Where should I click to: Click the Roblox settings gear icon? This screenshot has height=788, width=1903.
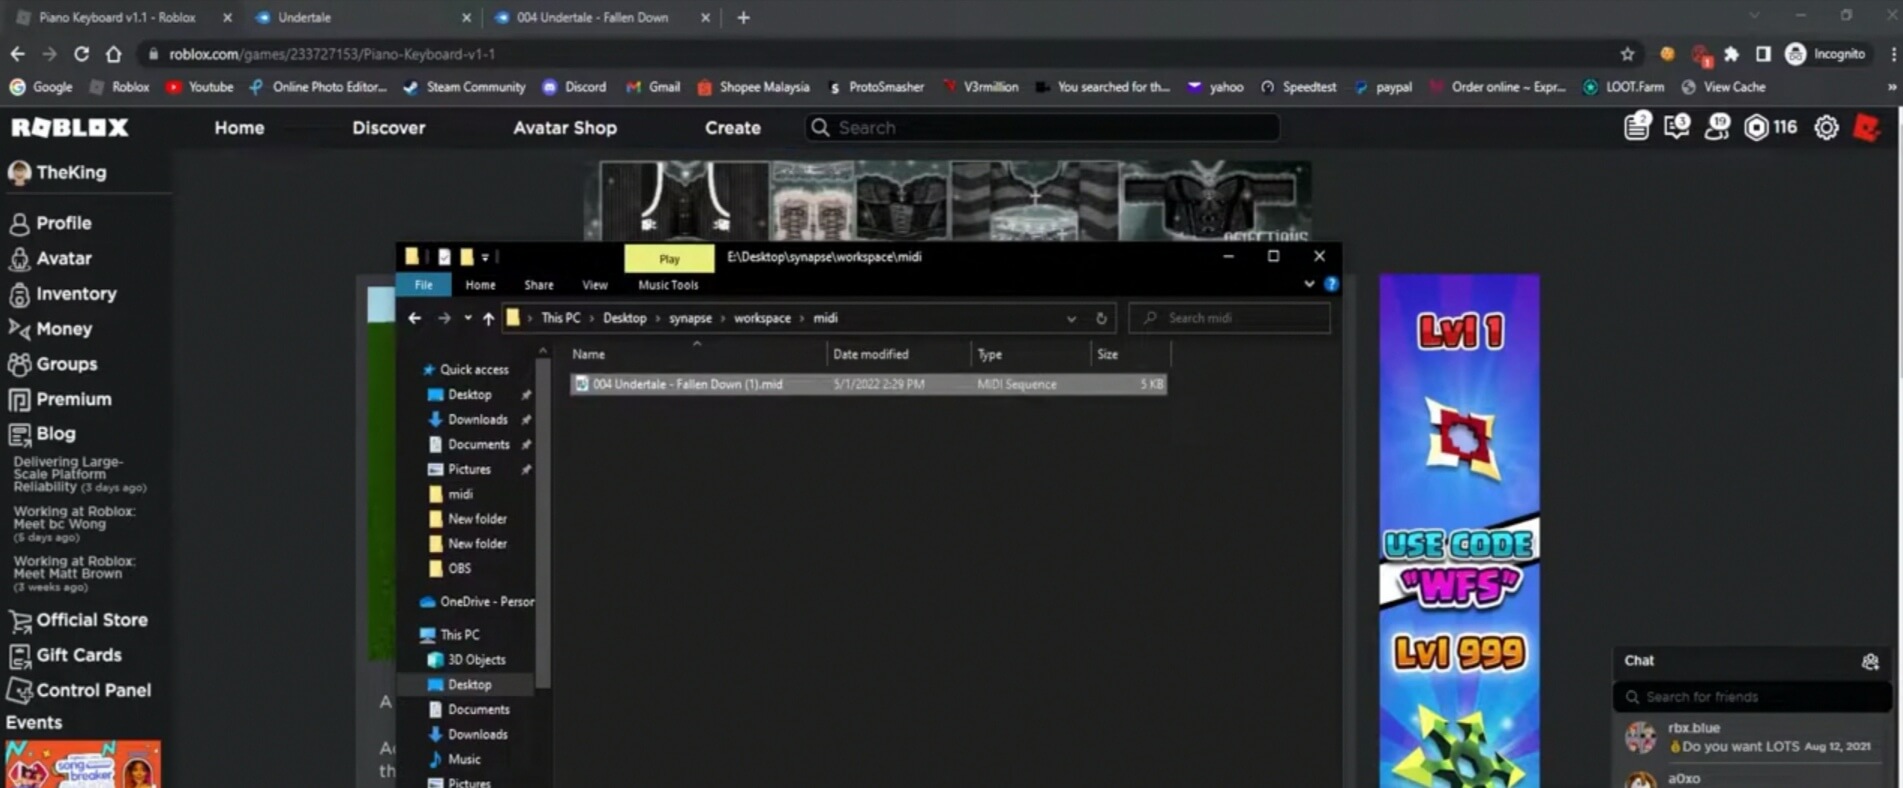coord(1826,128)
